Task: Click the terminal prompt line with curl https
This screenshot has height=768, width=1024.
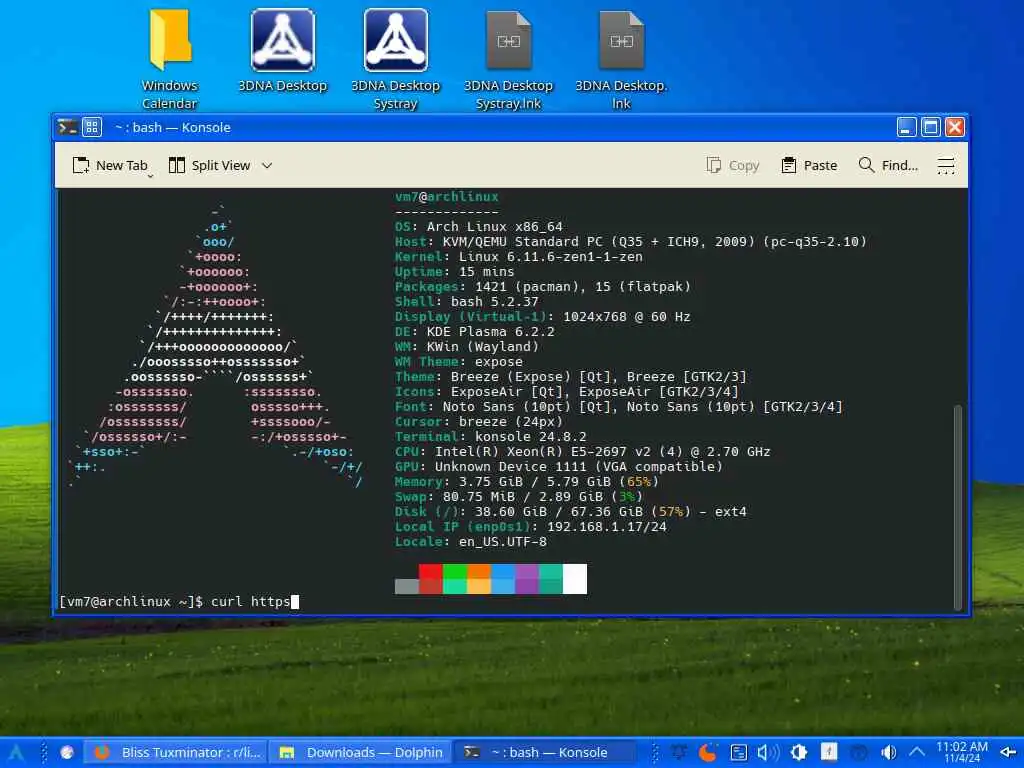Action: coord(179,601)
